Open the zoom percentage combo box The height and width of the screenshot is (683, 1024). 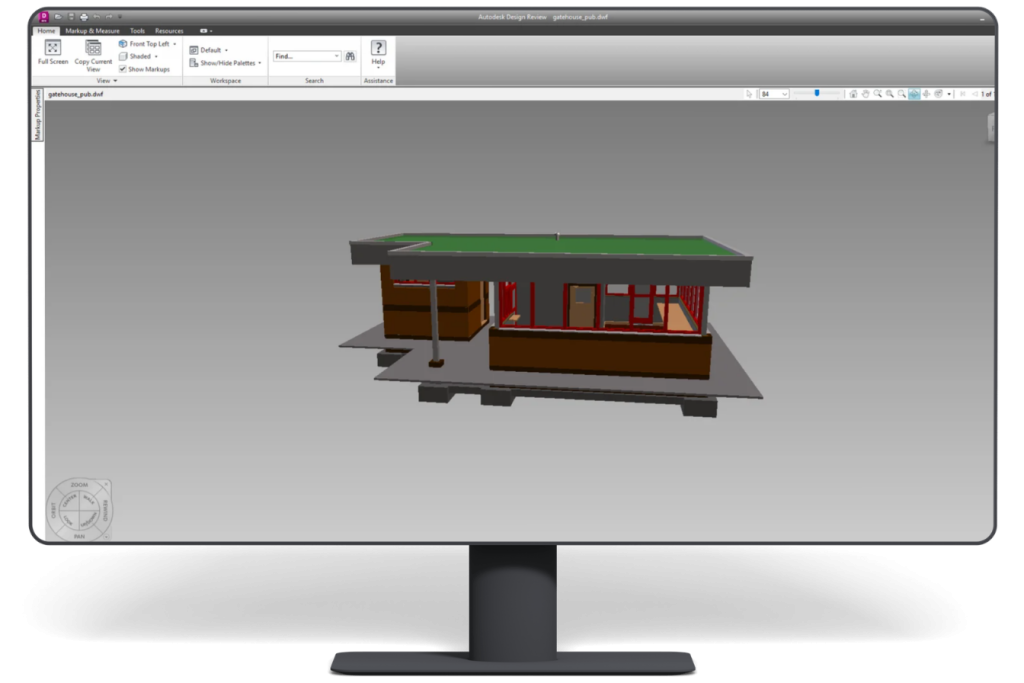coord(774,94)
